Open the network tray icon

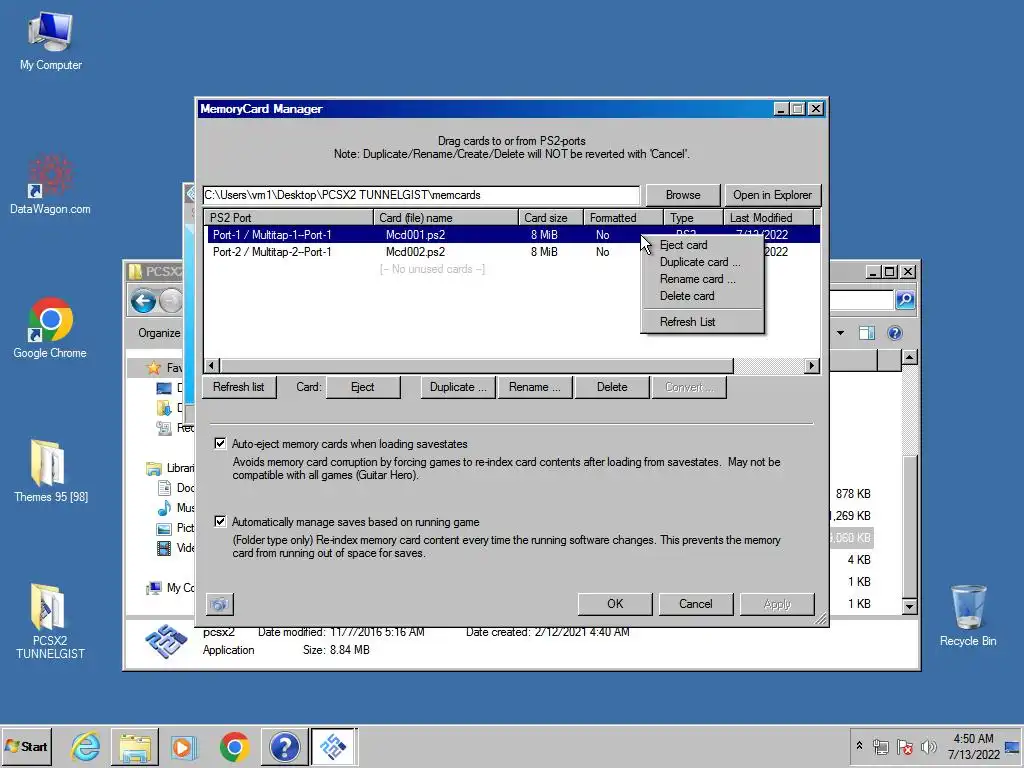[881, 747]
